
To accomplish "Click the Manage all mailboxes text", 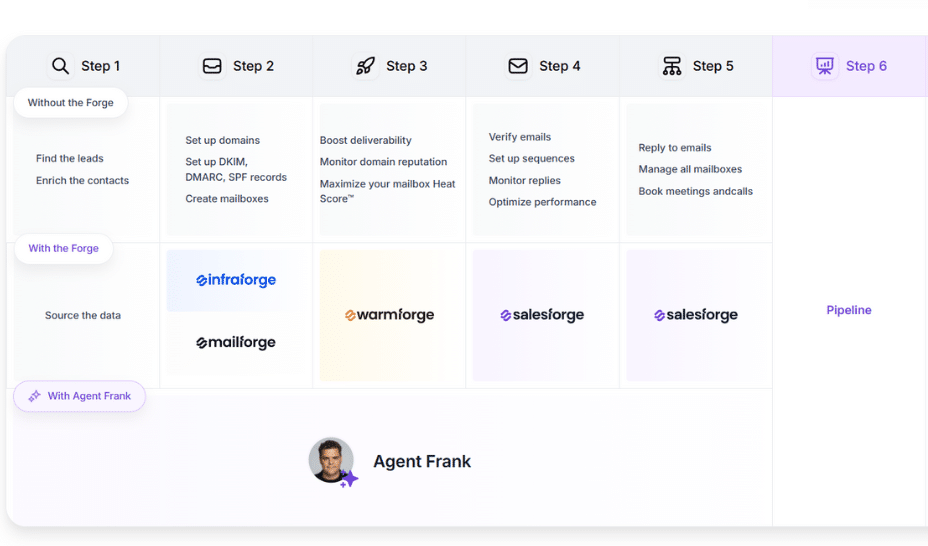I will click(690, 169).
